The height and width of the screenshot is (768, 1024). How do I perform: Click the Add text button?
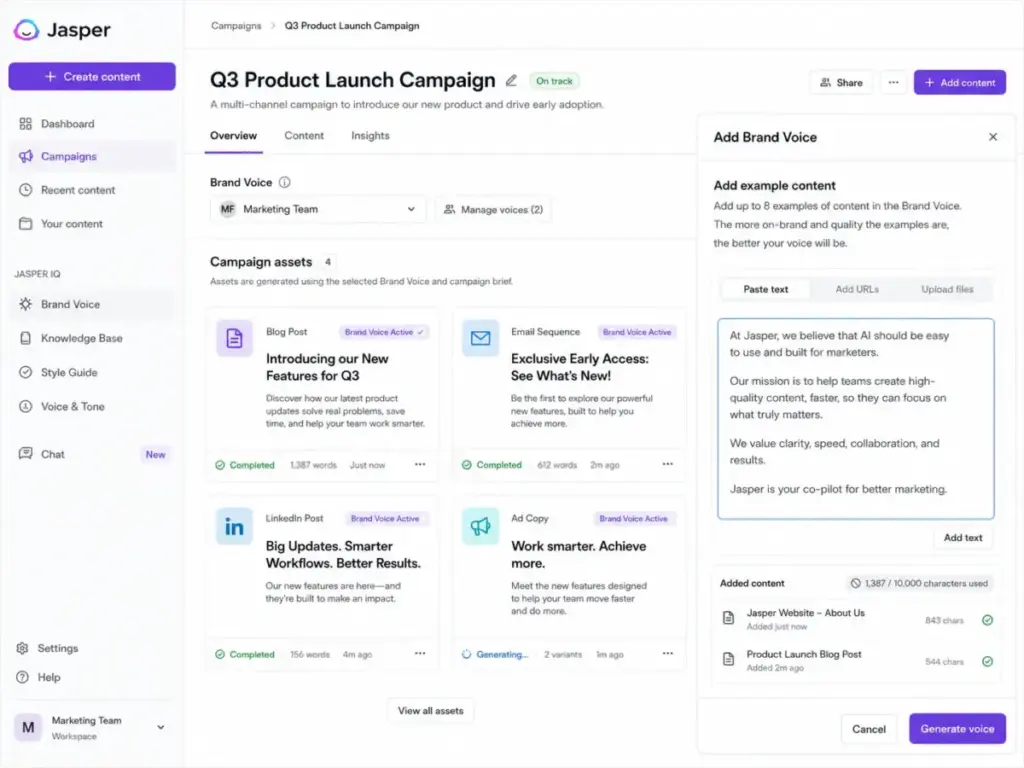(963, 537)
